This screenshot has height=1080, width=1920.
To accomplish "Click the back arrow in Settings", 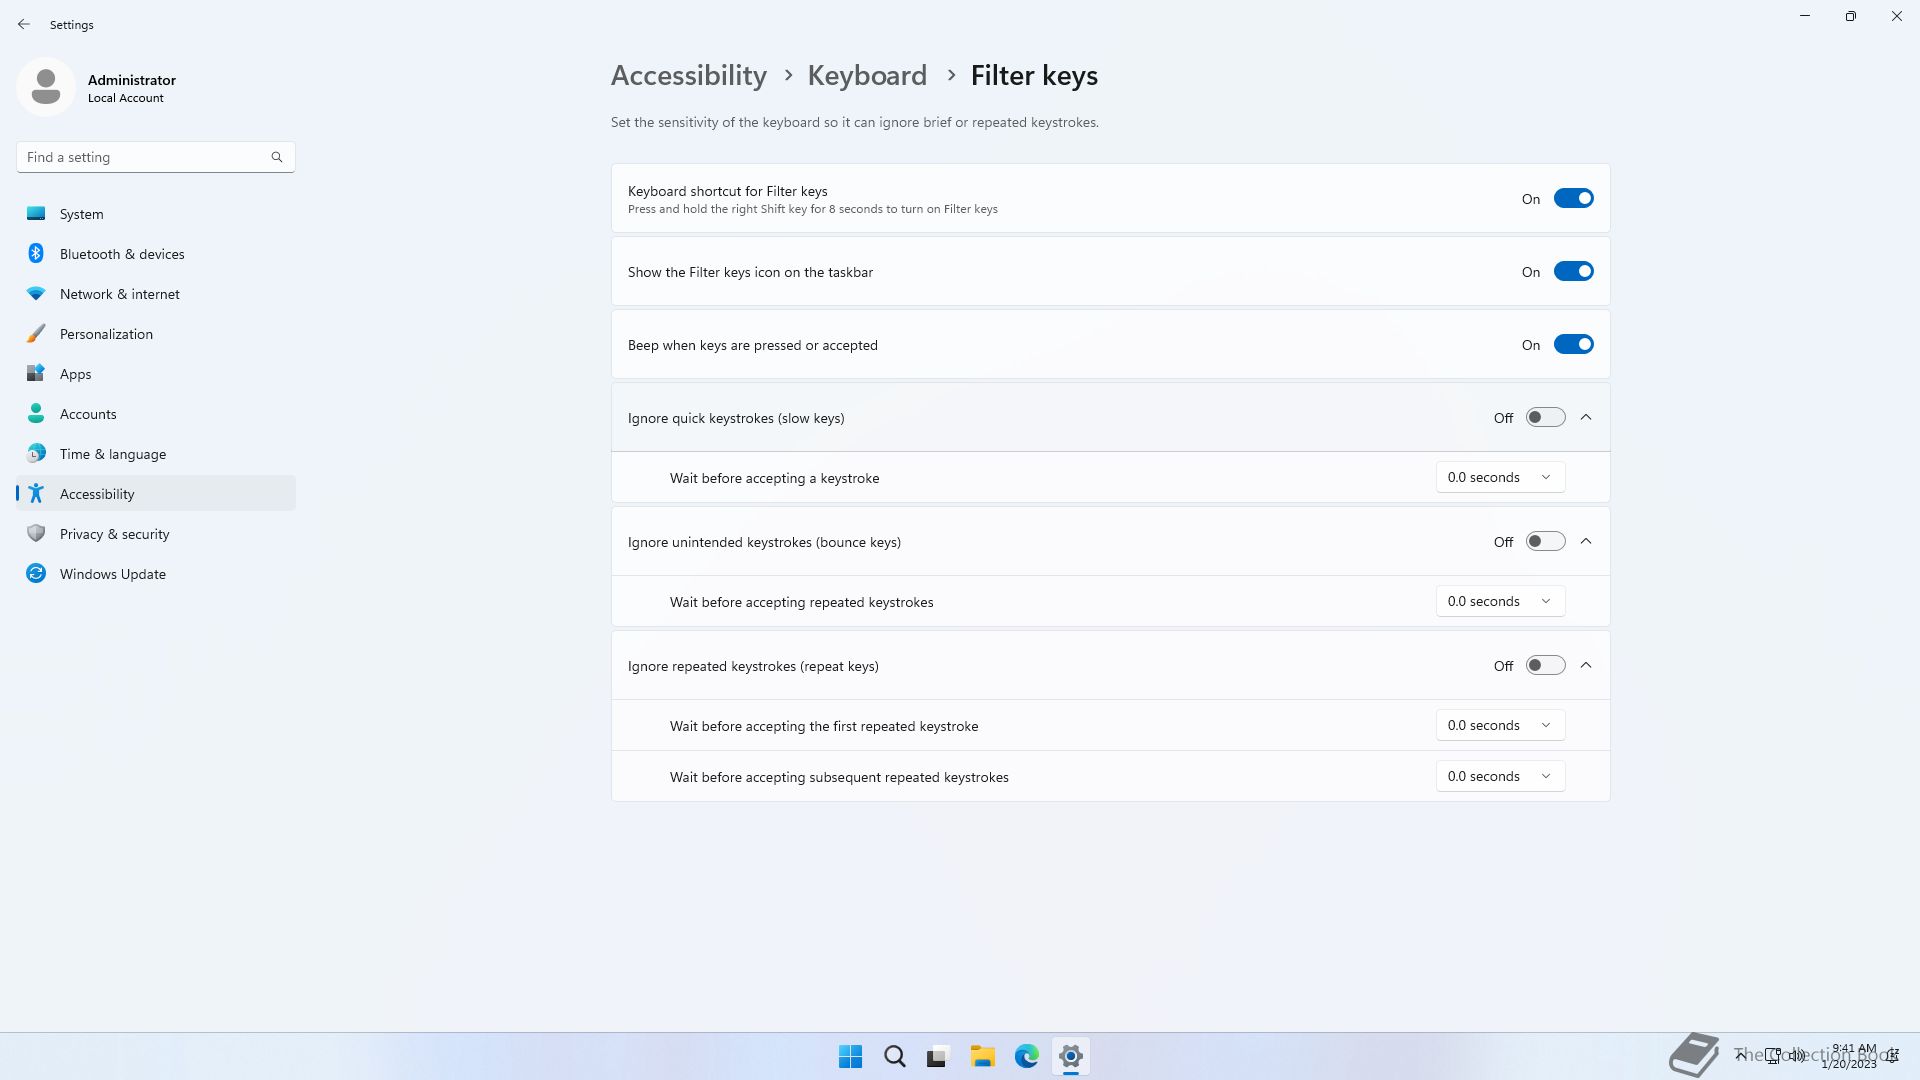I will 24,24.
